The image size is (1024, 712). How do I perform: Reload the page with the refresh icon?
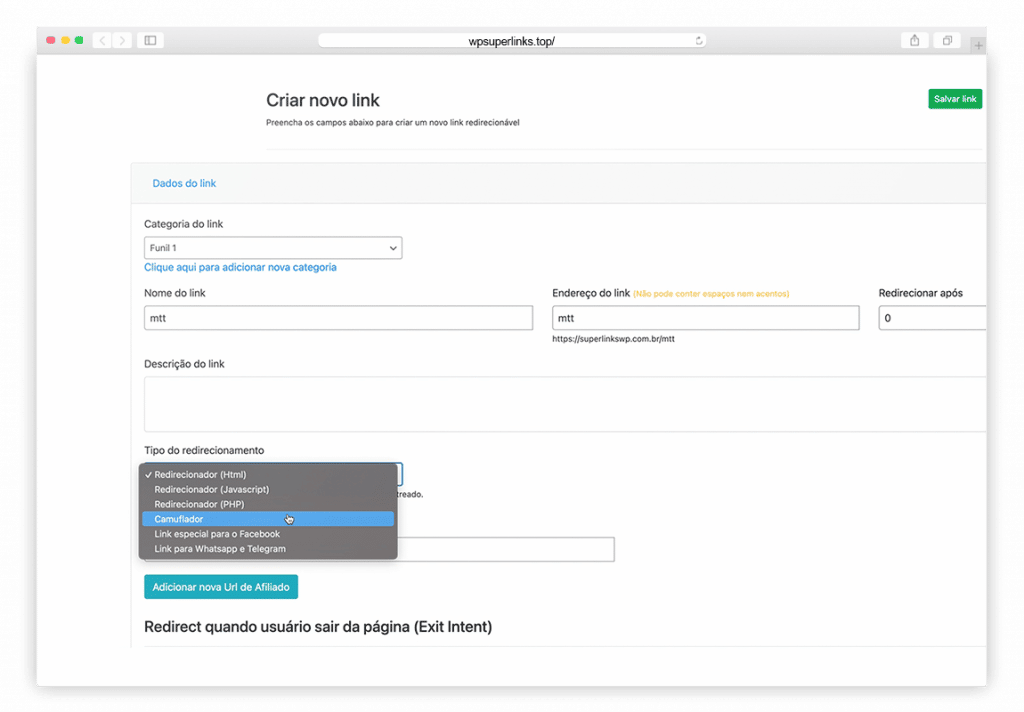698,41
